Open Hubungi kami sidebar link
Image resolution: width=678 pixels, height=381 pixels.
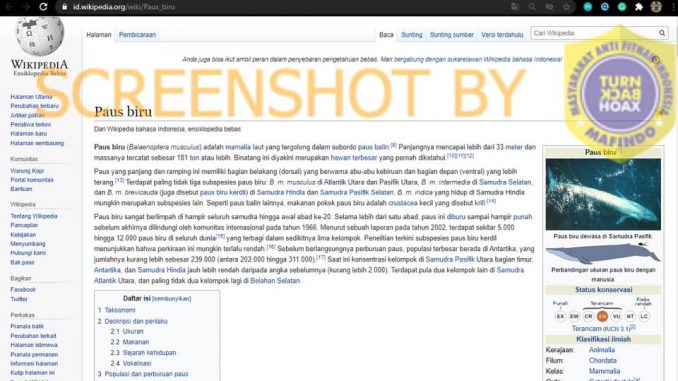click(x=28, y=253)
